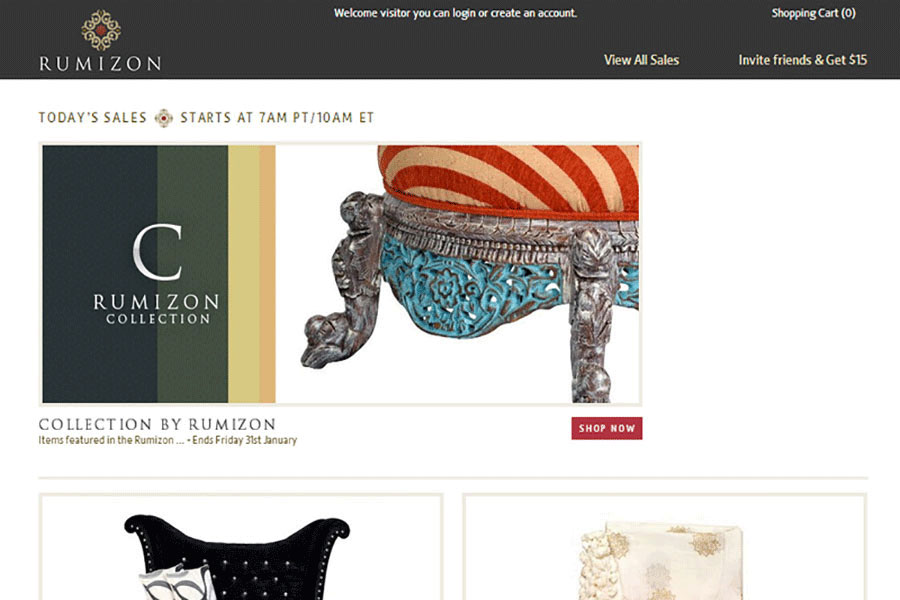Open the Collection by Rumizon heading link
Screen dimensions: 900x600
[x=157, y=424]
